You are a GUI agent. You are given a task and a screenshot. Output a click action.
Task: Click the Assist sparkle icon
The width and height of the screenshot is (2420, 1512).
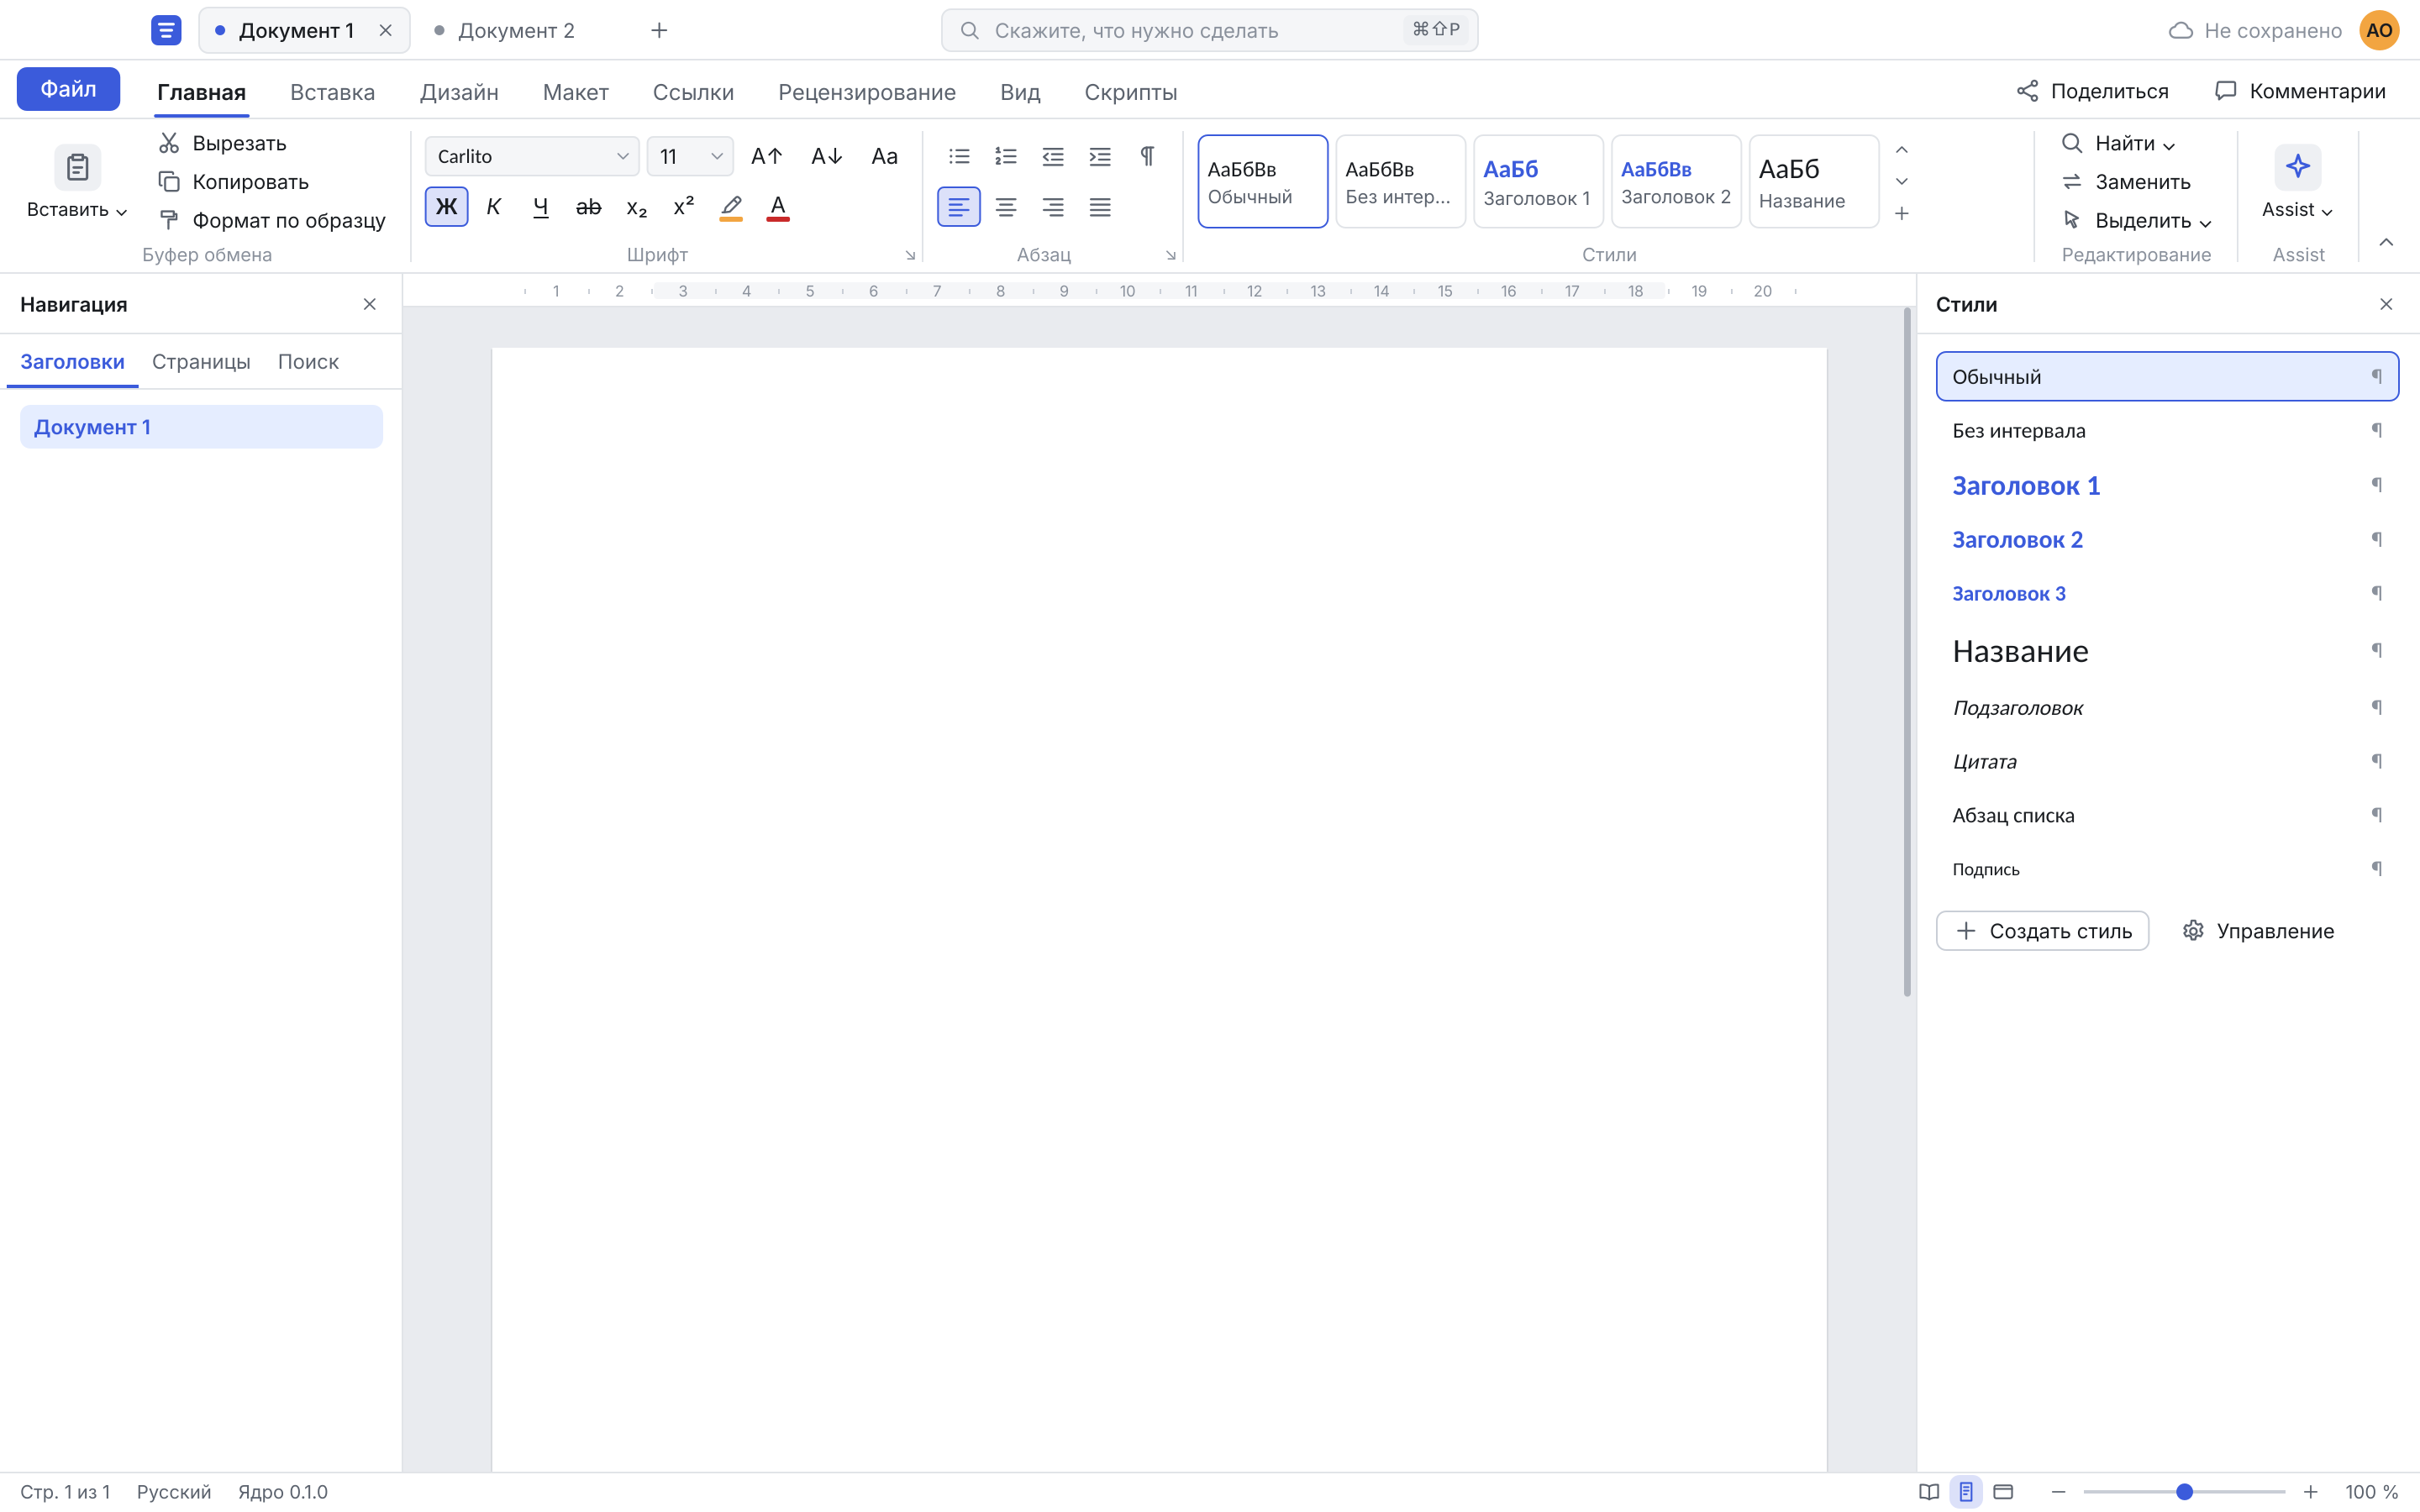tap(2298, 167)
